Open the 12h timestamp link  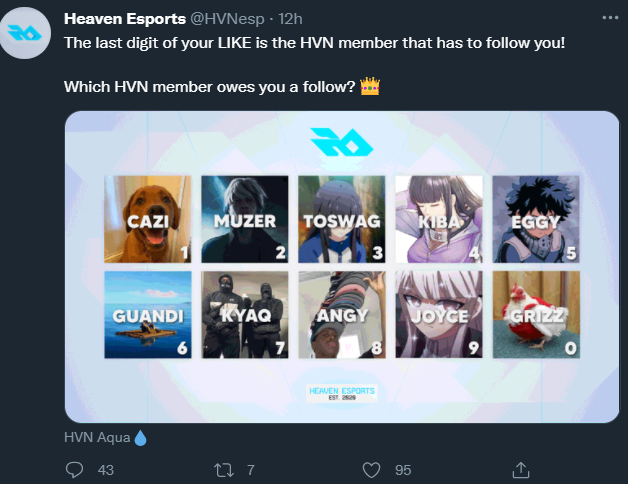(x=290, y=19)
